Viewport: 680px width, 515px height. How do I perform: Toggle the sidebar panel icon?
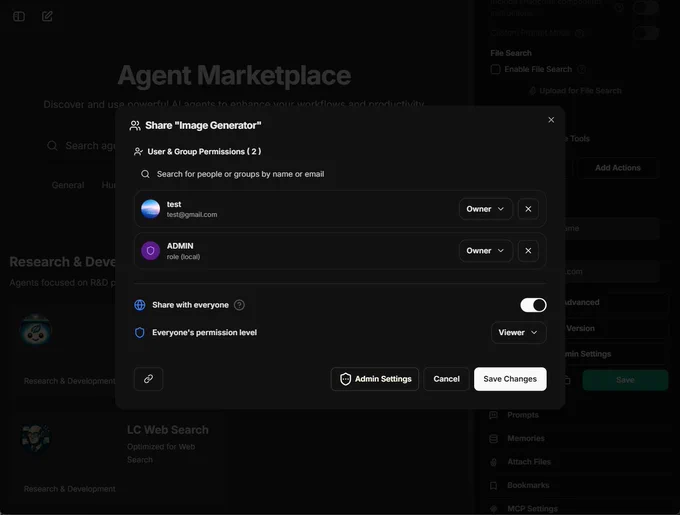tap(19, 16)
